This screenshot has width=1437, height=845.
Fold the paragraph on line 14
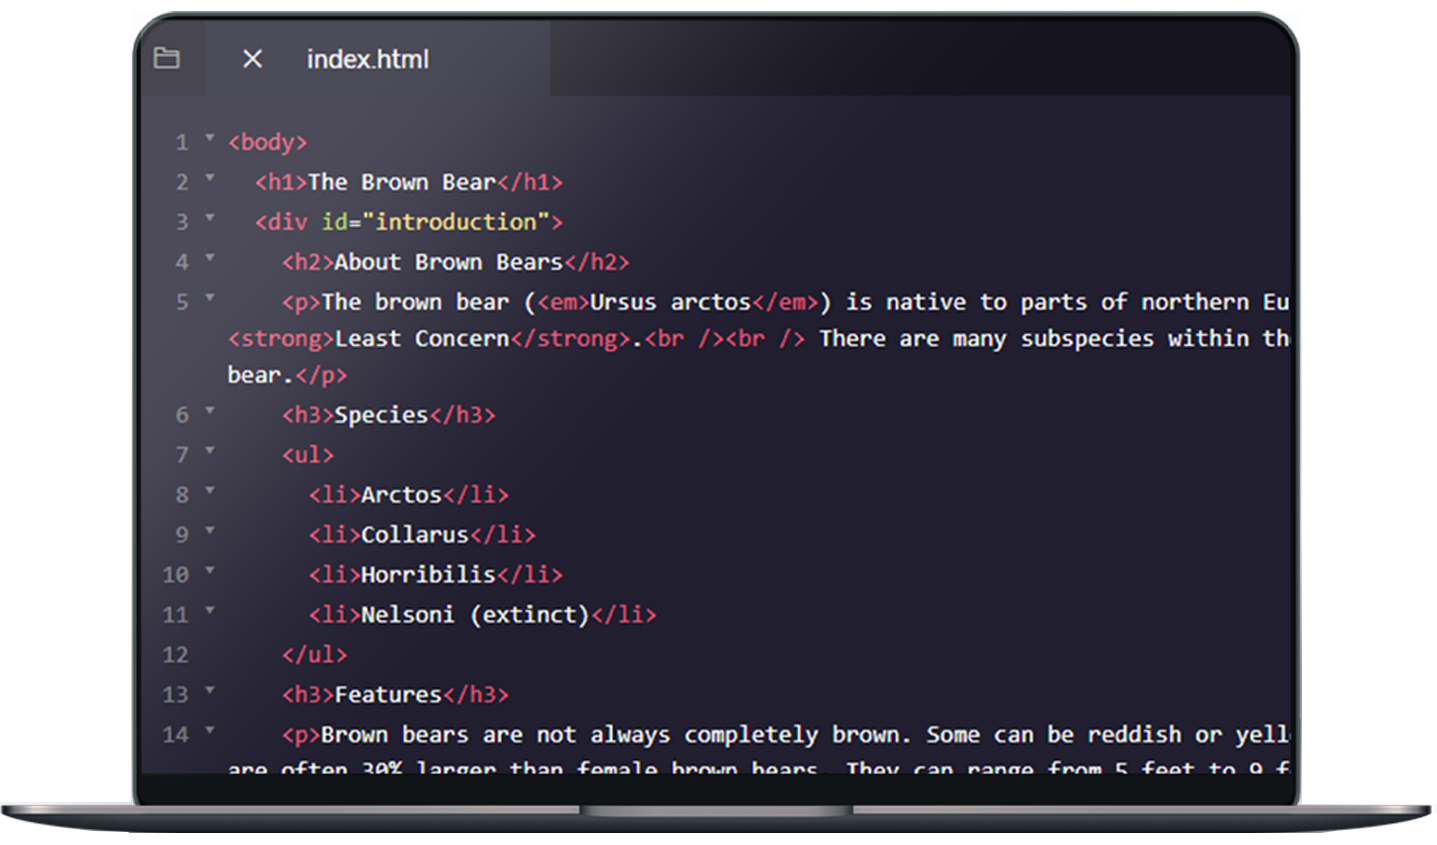tap(210, 731)
